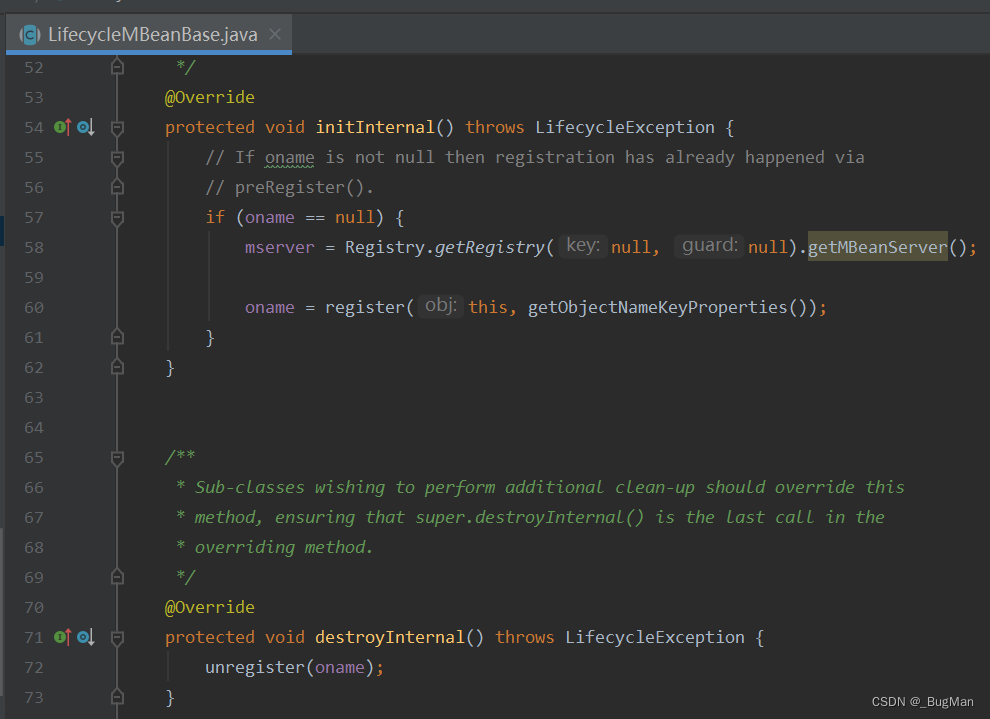Click the 'overriding method.' Javadoc line
The image size is (990, 719).
(x=283, y=547)
